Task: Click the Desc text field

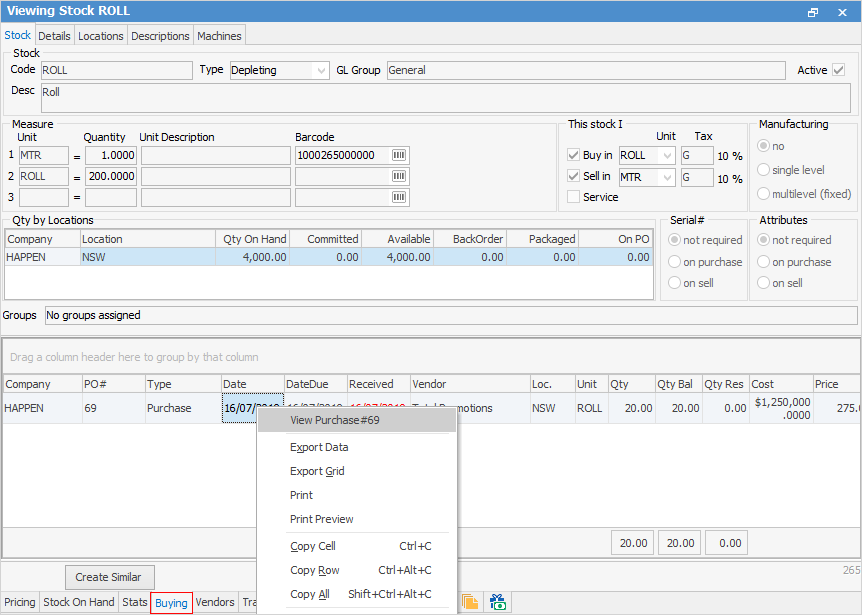Action: (444, 98)
